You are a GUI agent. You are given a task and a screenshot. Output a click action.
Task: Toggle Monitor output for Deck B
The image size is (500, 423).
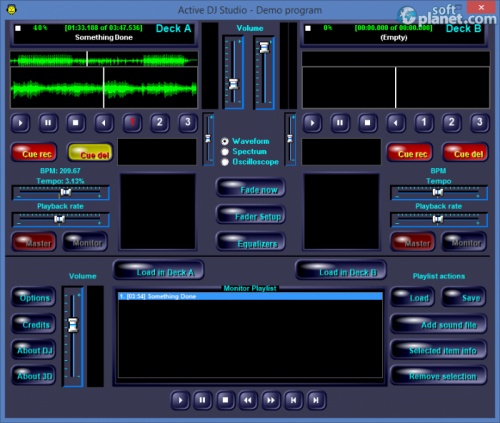pyautogui.click(x=464, y=242)
